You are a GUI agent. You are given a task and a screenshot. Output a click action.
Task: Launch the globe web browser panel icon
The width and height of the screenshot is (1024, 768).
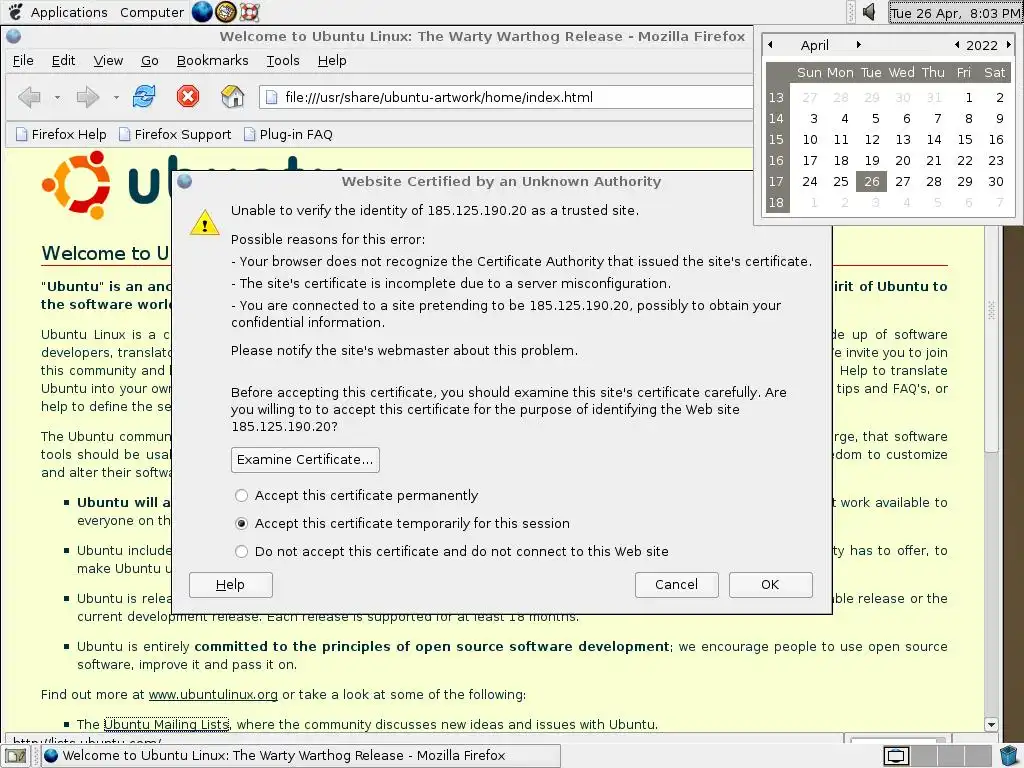(202, 12)
